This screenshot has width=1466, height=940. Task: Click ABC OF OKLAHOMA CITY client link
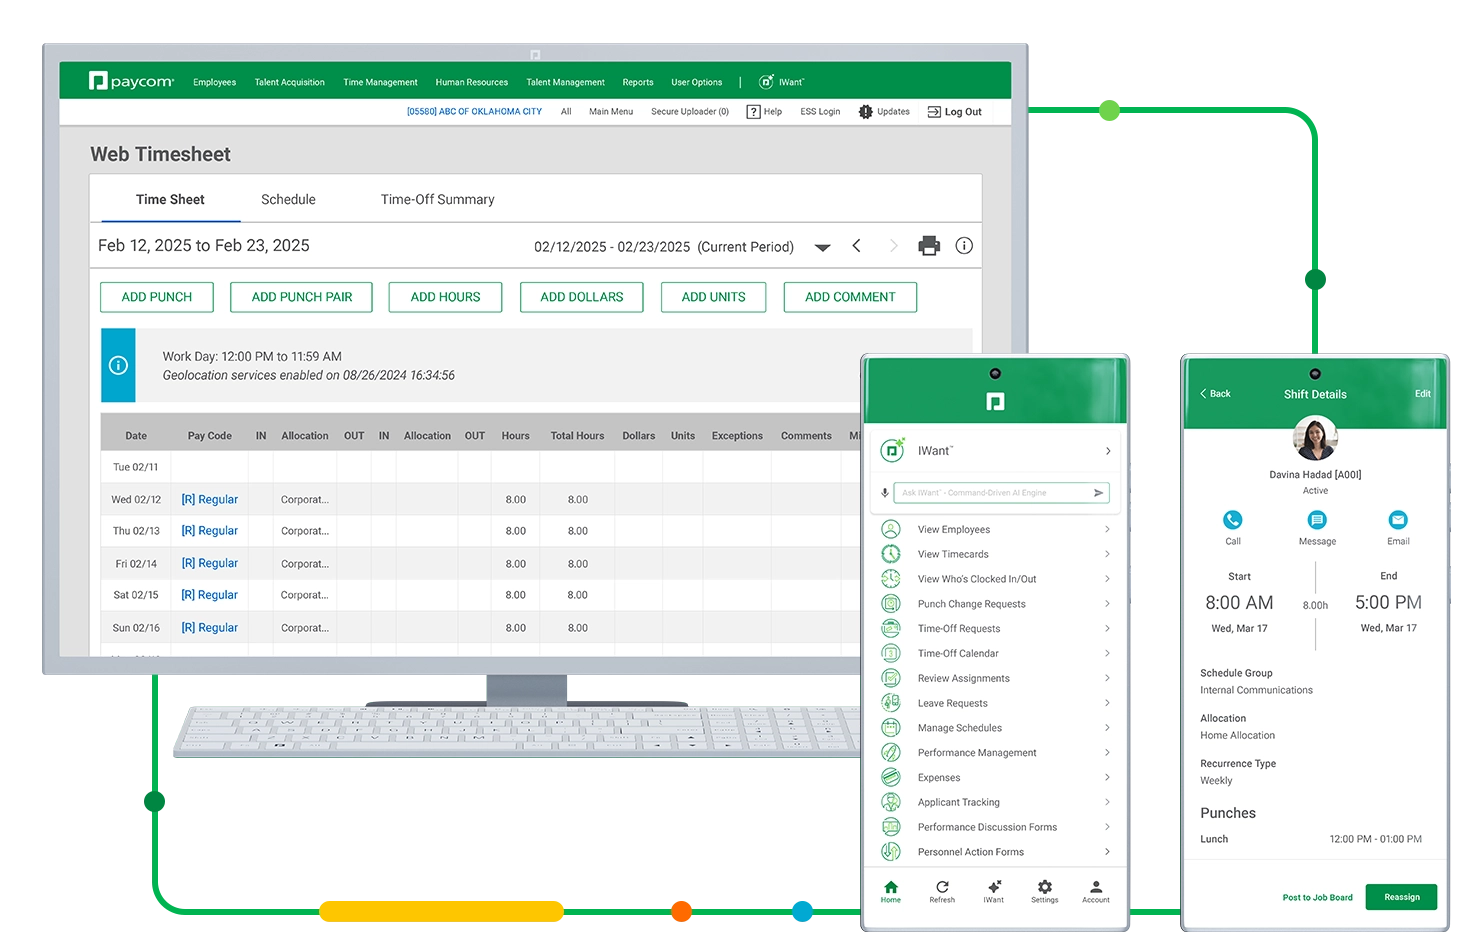474,112
